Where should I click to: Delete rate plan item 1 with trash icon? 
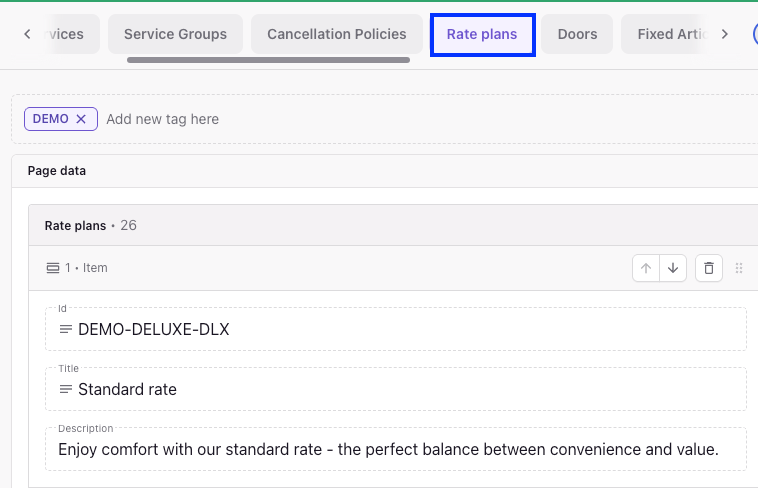[709, 268]
